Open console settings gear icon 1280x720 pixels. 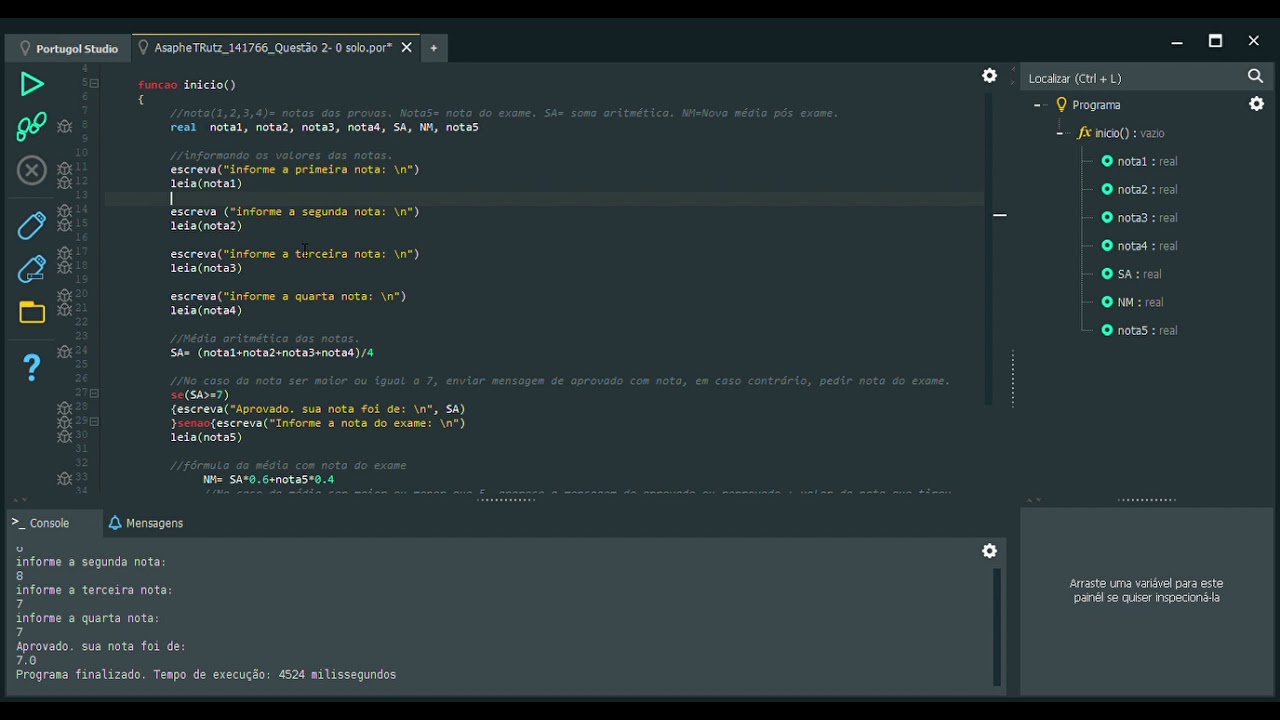[989, 551]
